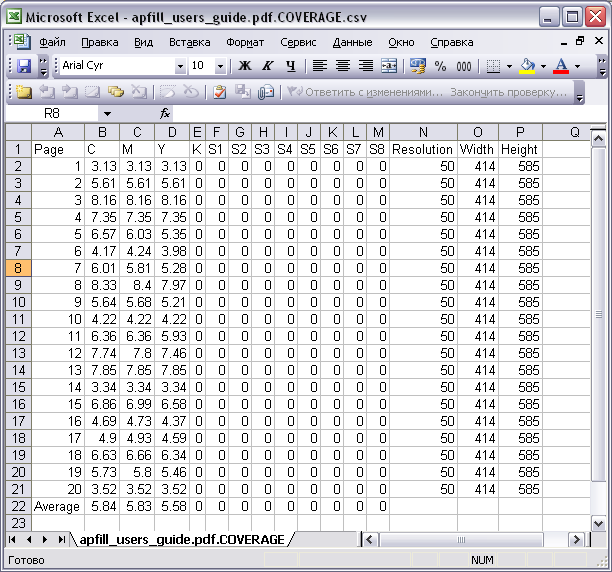Open the Данные menu
612x572 pixels.
tap(352, 42)
